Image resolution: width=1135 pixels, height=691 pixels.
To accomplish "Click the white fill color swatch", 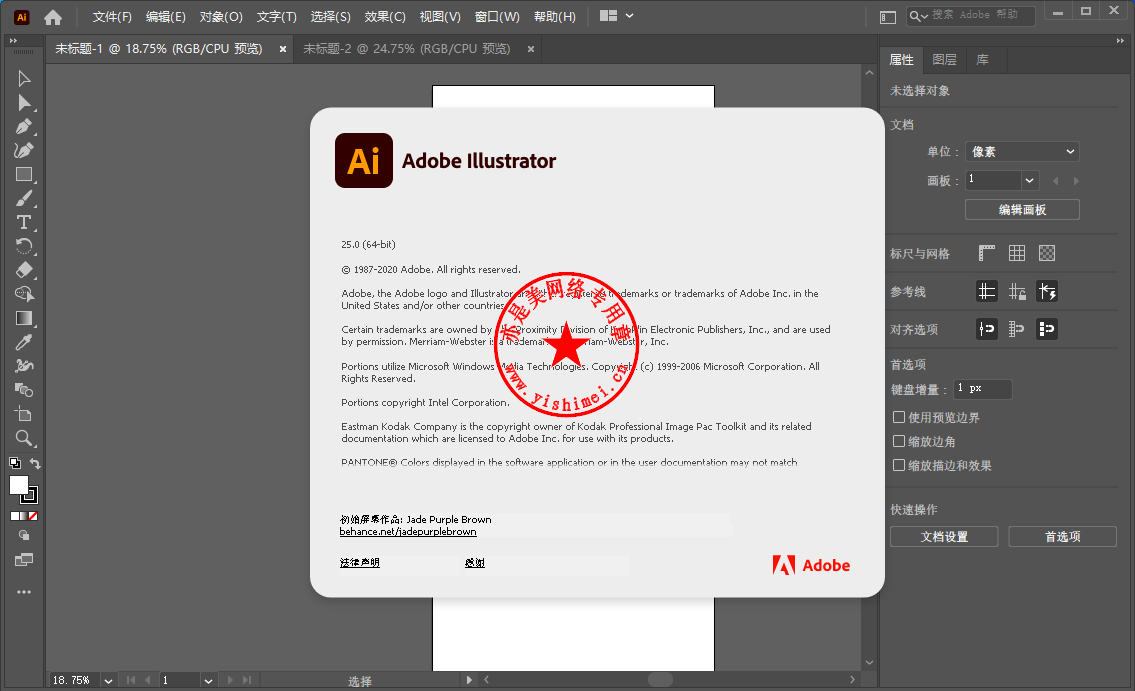I will (x=19, y=485).
